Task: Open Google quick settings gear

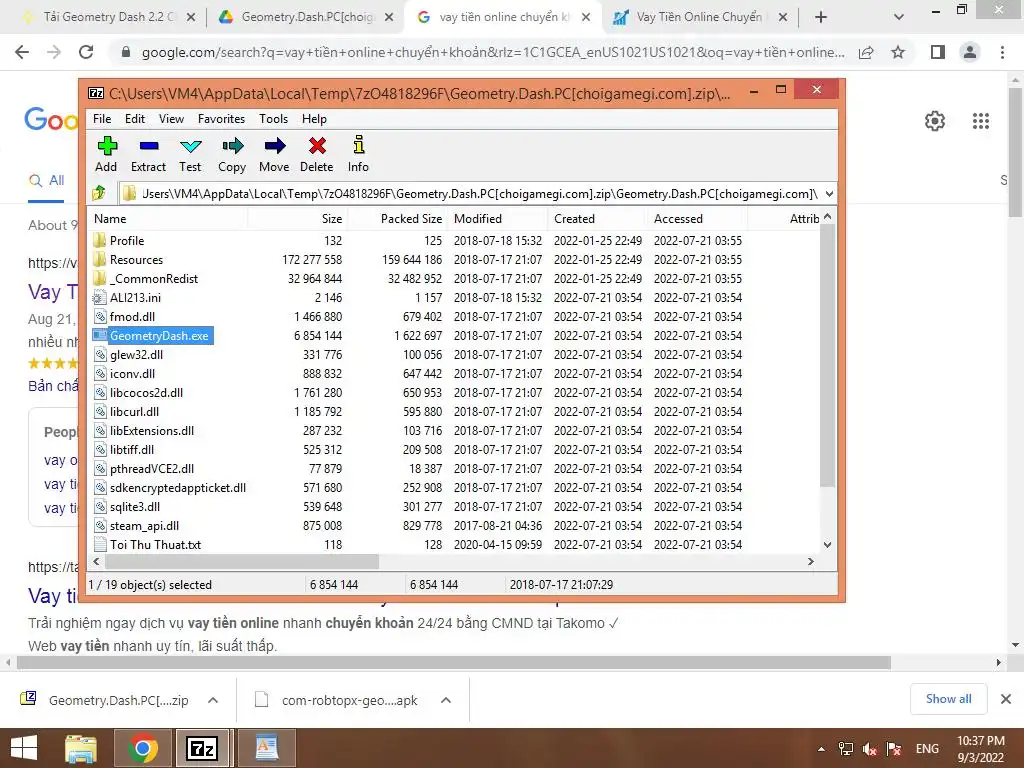Action: click(935, 121)
